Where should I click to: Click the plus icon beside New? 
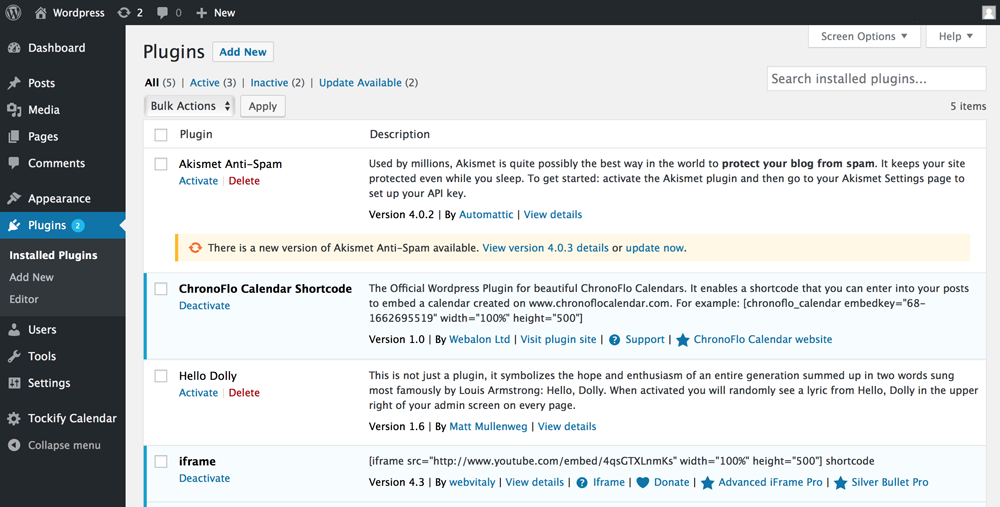202,13
